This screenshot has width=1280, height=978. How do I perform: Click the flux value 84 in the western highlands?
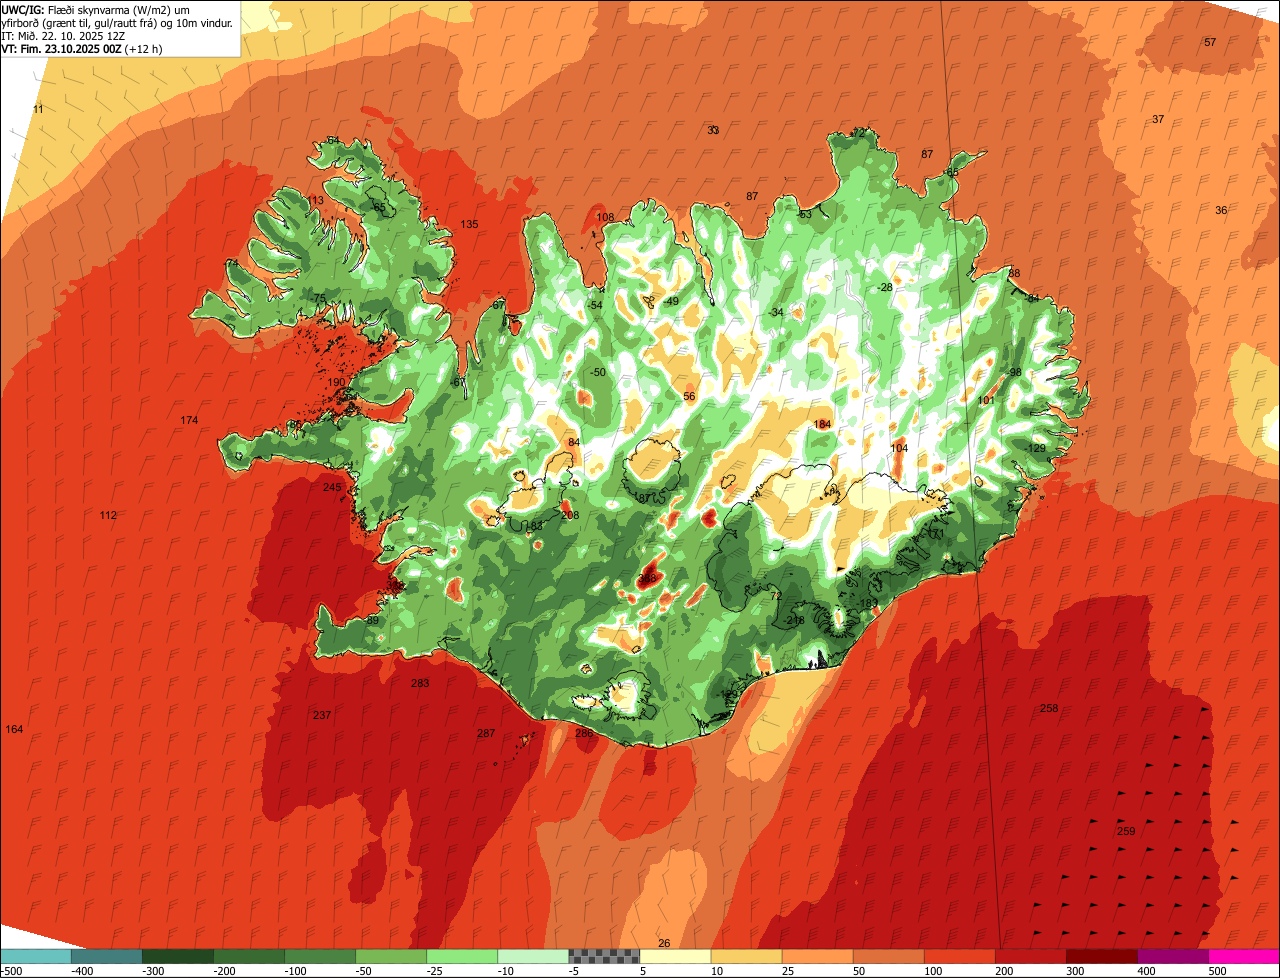[573, 442]
